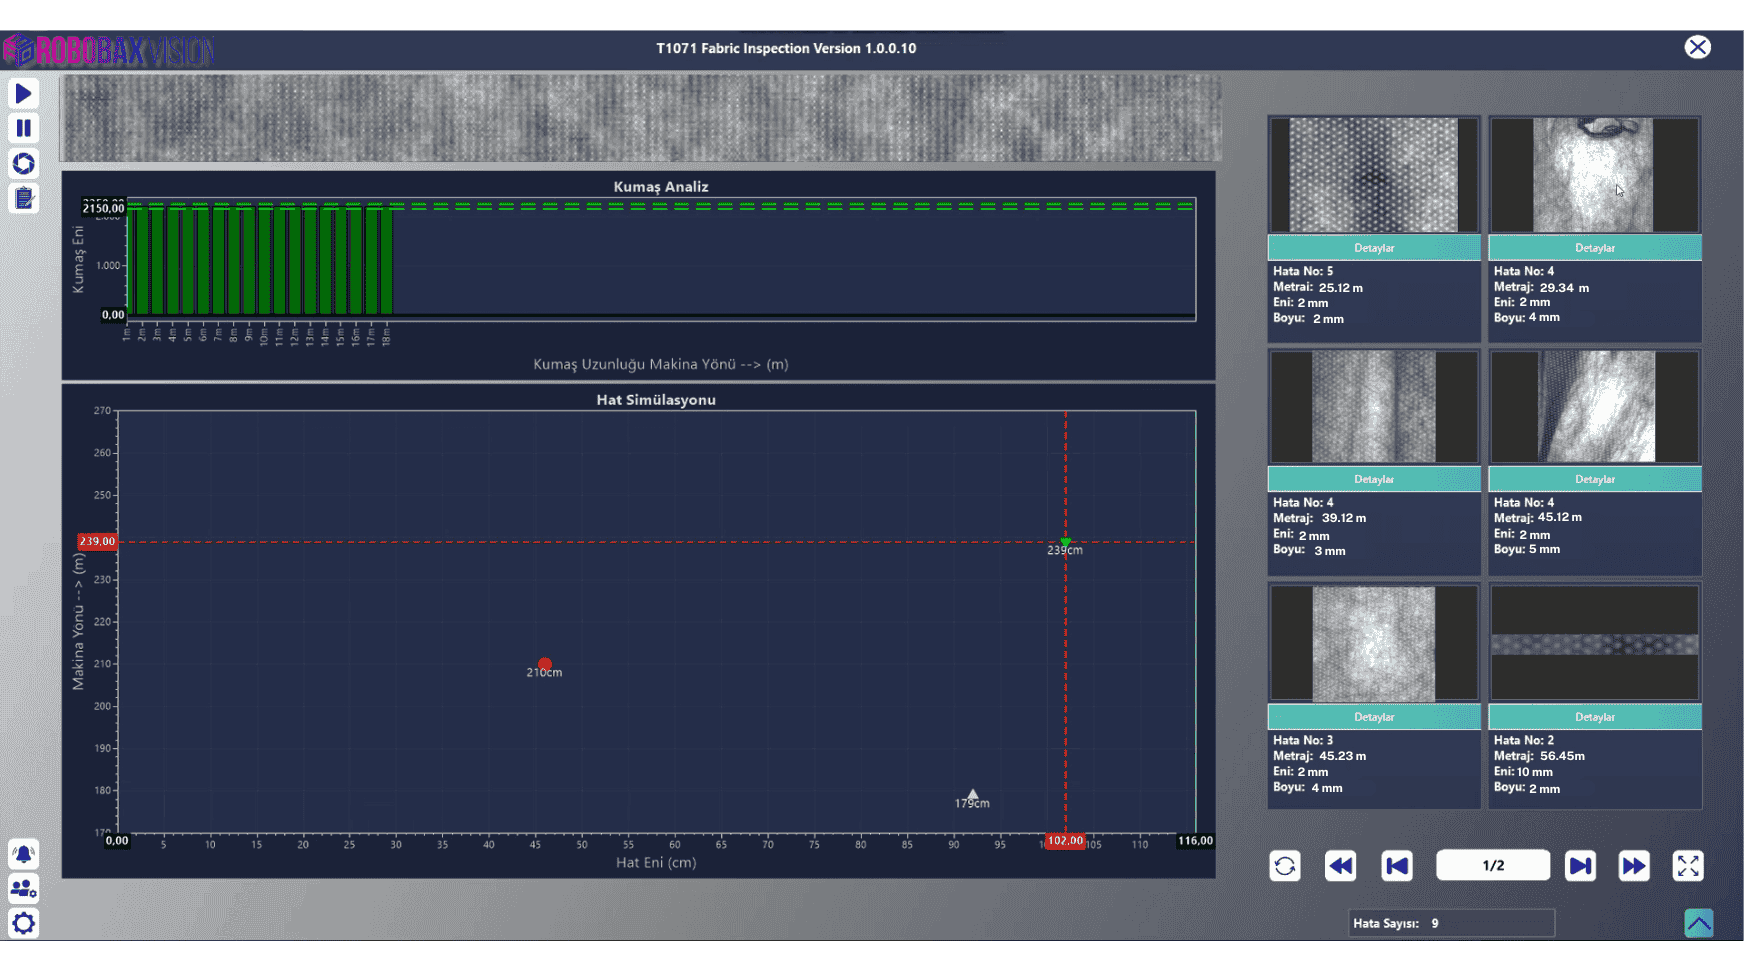Open Detaylar for defect at 39.12 m
The width and height of the screenshot is (1744, 976).
point(1374,479)
